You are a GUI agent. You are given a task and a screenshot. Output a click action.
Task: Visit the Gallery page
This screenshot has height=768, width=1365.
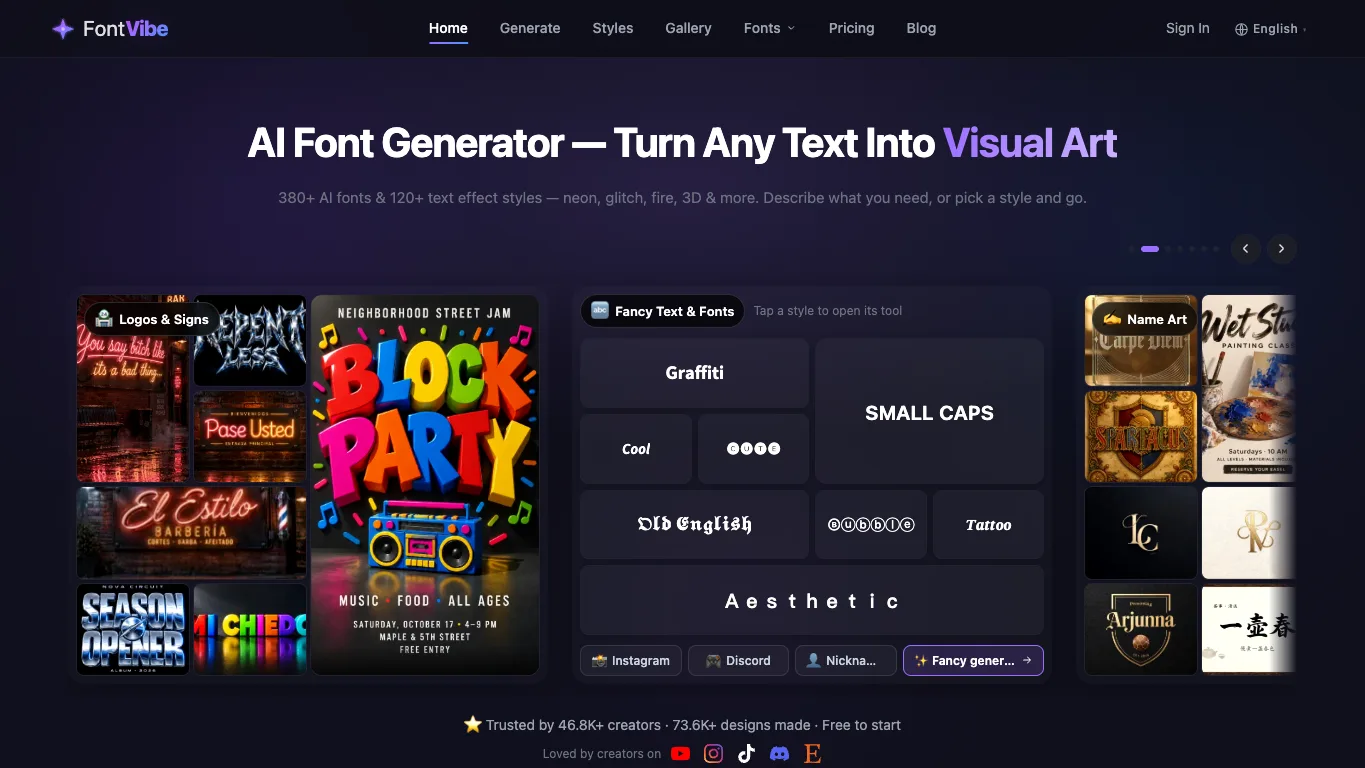689,28
